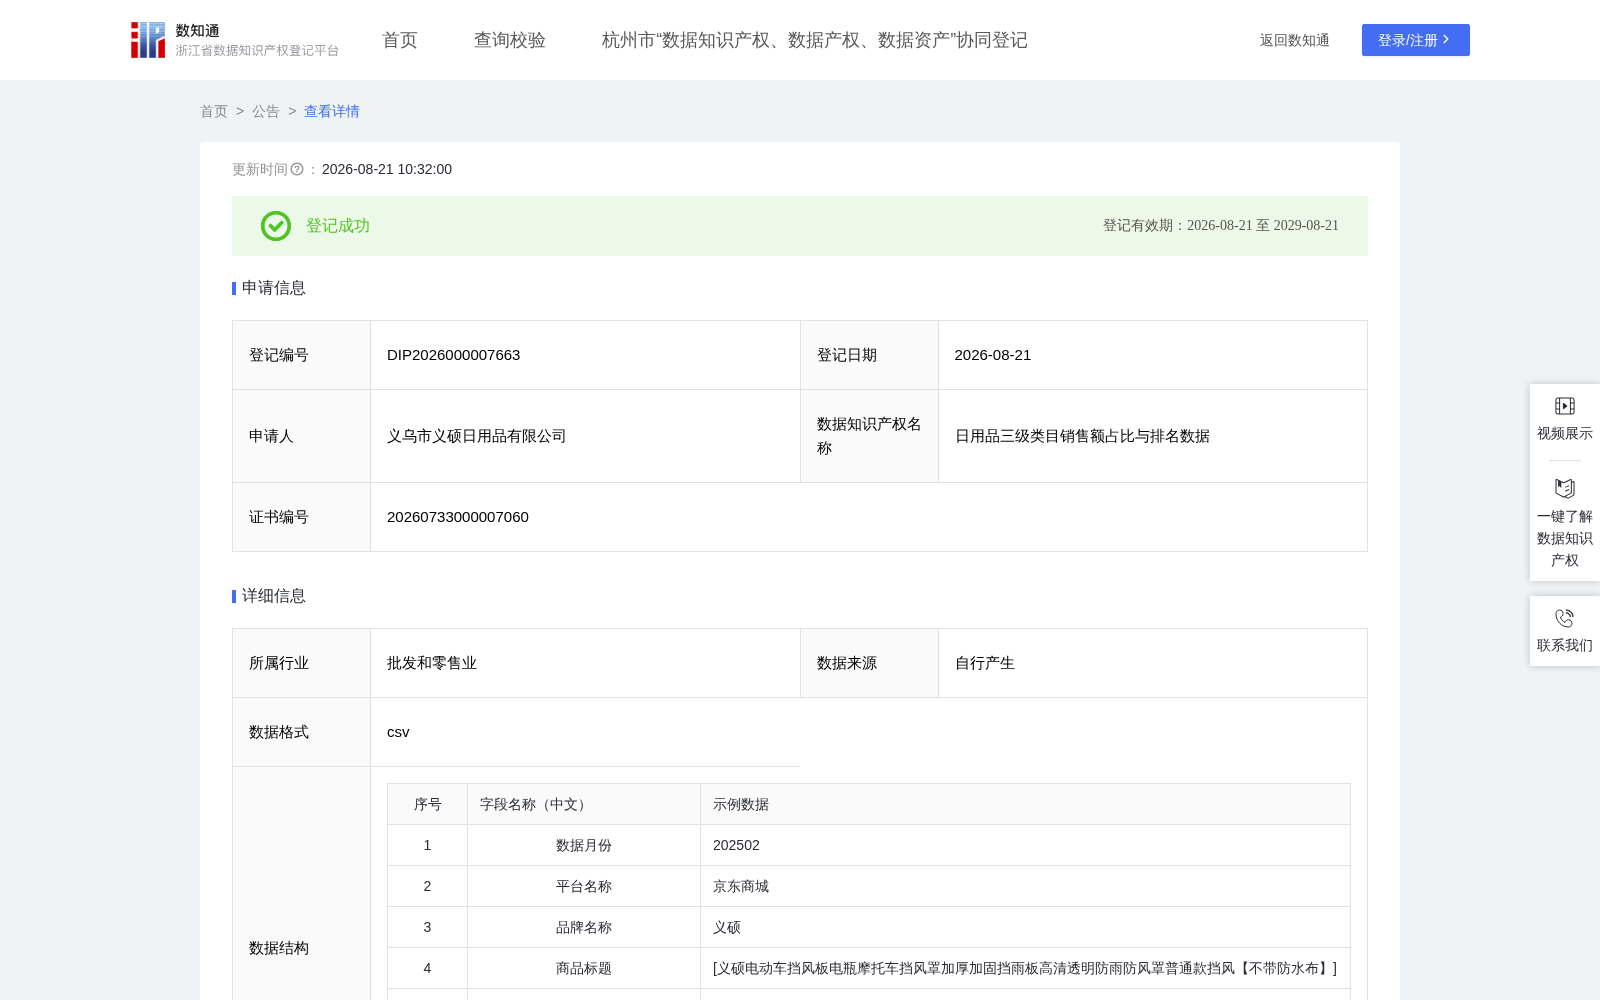Click the 自行产生 data source value
Image resolution: width=1600 pixels, height=1000 pixels.
click(x=985, y=663)
